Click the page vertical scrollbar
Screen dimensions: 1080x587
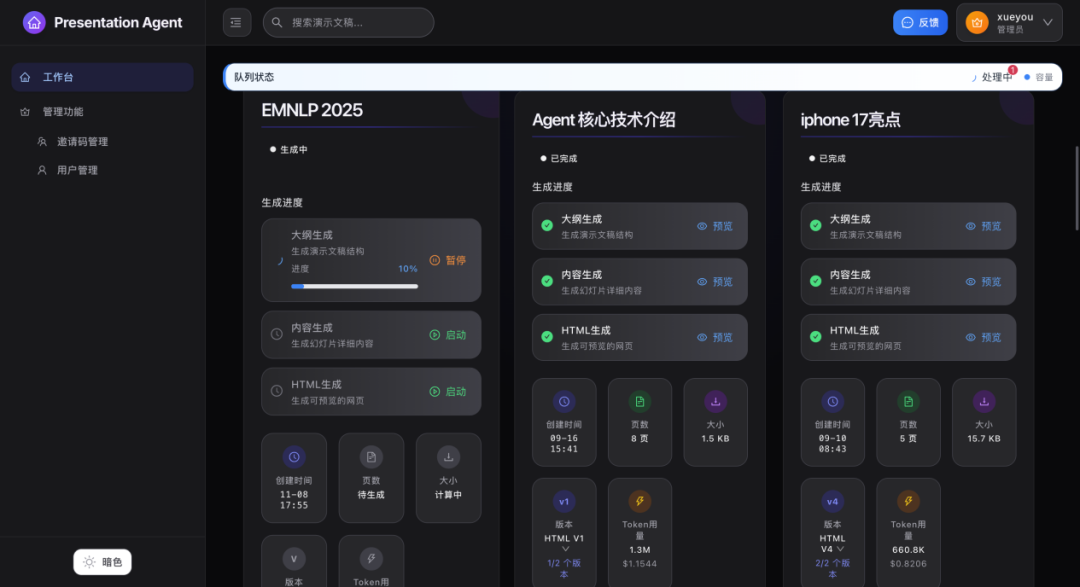click(x=1077, y=188)
